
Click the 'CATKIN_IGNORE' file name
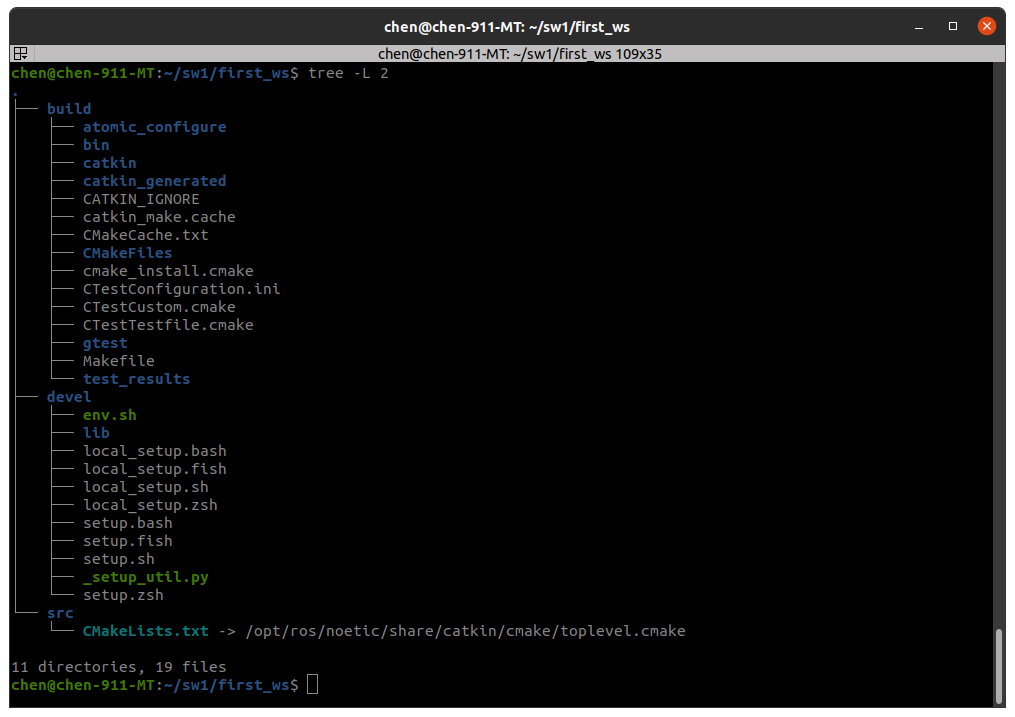tap(141, 199)
